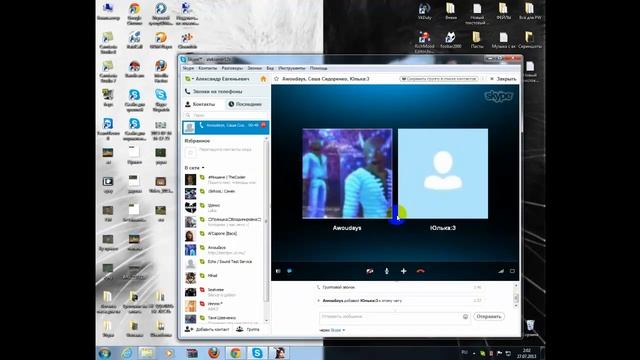This screenshot has height=360, width=640.
Task: Click Закрыть to close conversation
Action: pyautogui.click(x=503, y=79)
